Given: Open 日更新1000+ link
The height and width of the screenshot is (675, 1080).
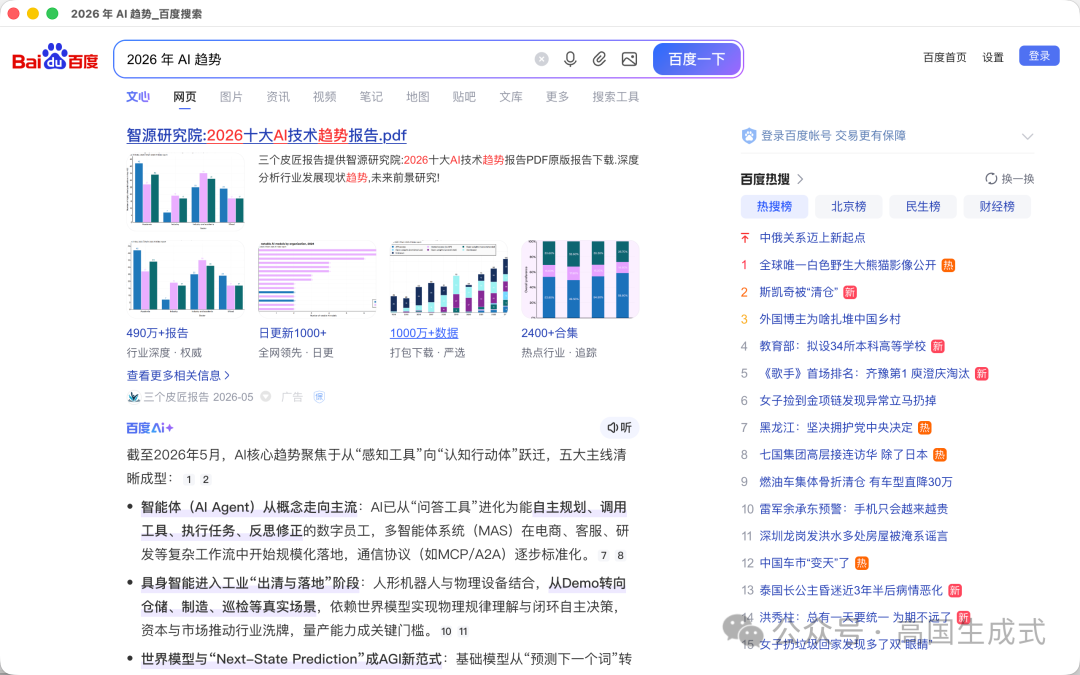Looking at the screenshot, I should [292, 333].
